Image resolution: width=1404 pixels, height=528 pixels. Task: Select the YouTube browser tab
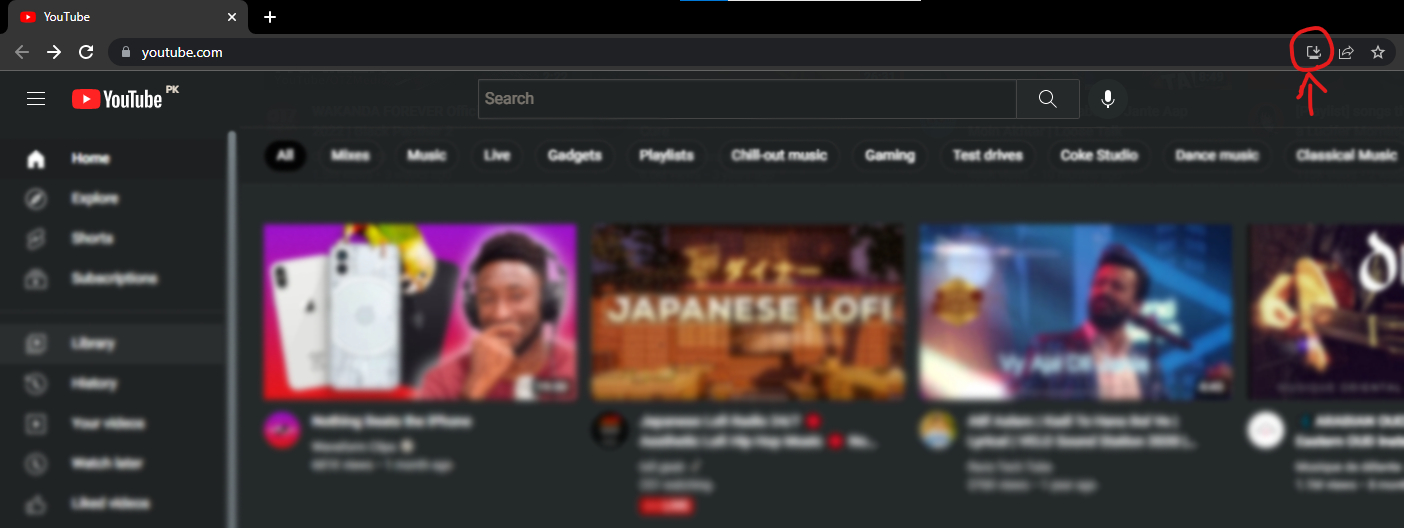(127, 17)
